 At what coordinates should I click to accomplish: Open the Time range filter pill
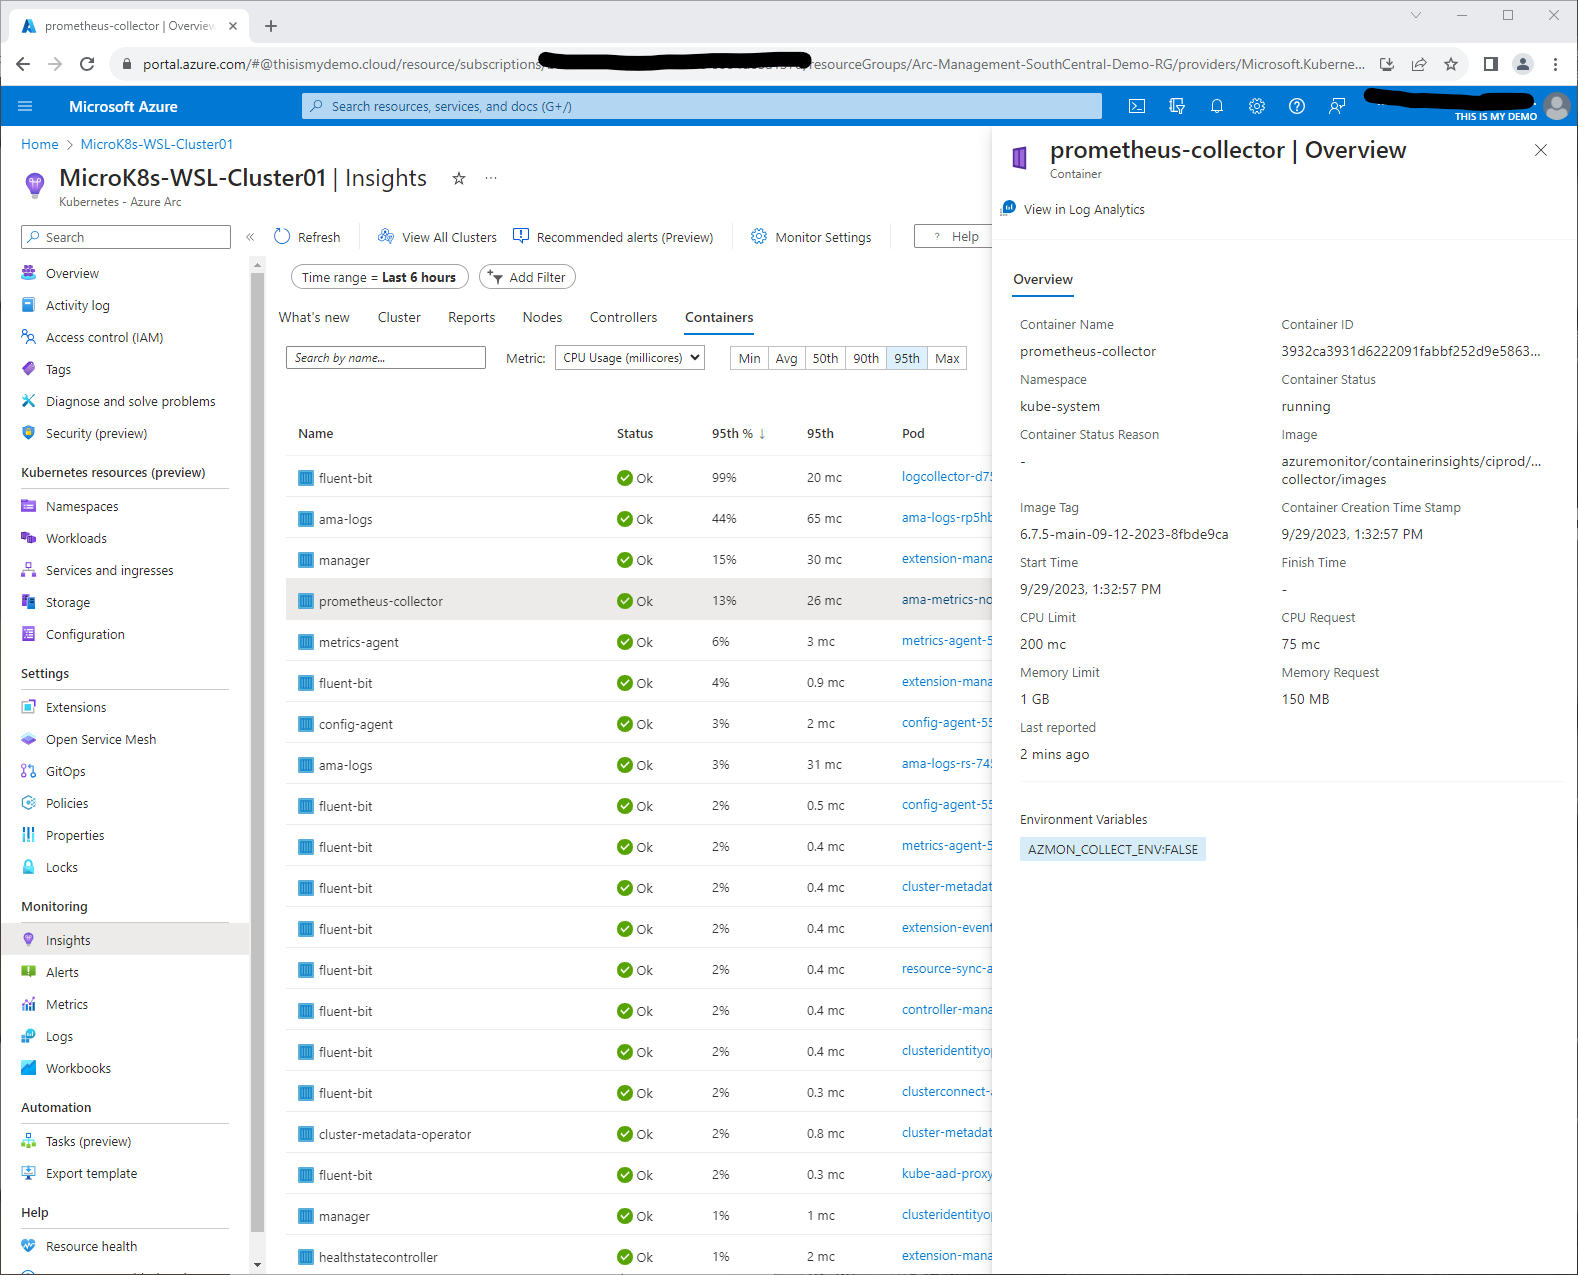pyautogui.click(x=379, y=277)
